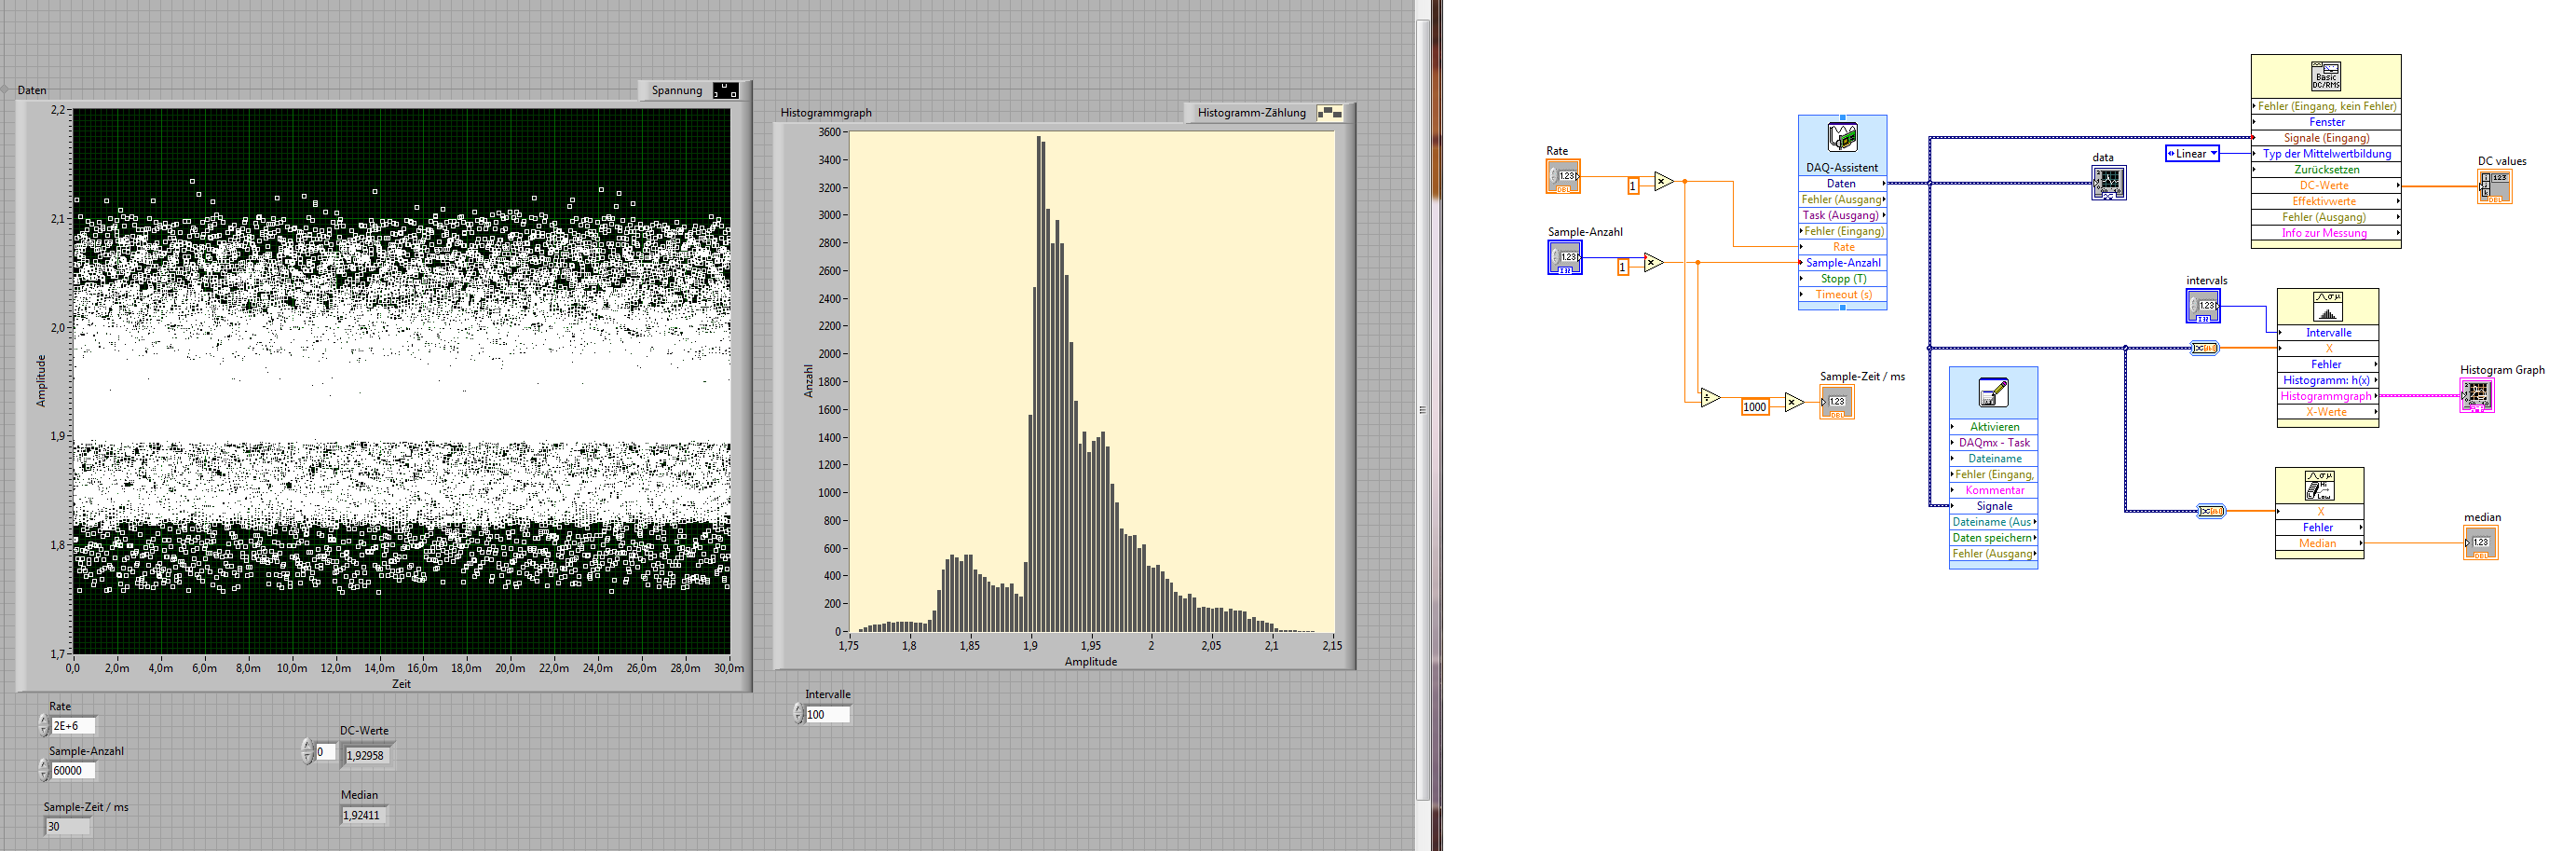
Task: Click dynamic data converter feeding statistics X
Action: [x=2211, y=511]
